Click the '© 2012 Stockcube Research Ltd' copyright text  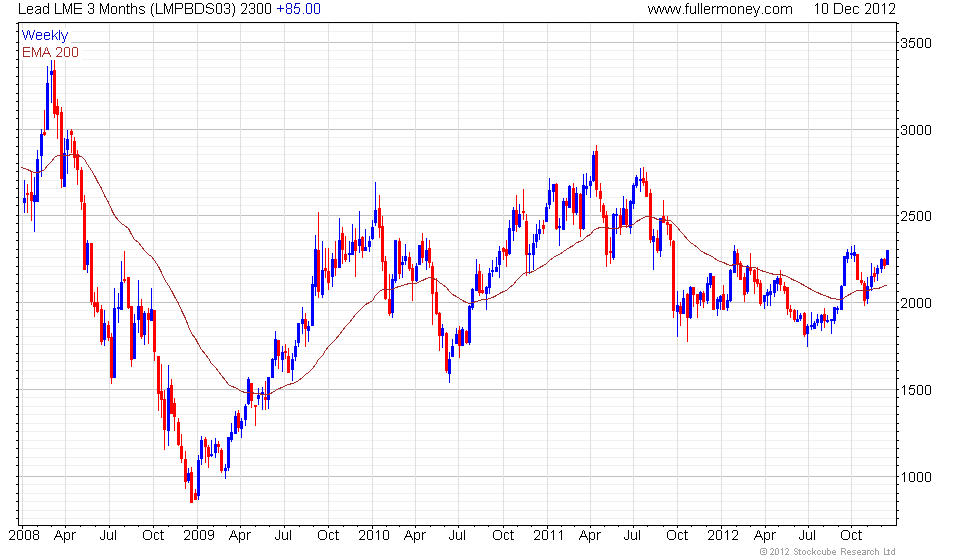click(828, 552)
